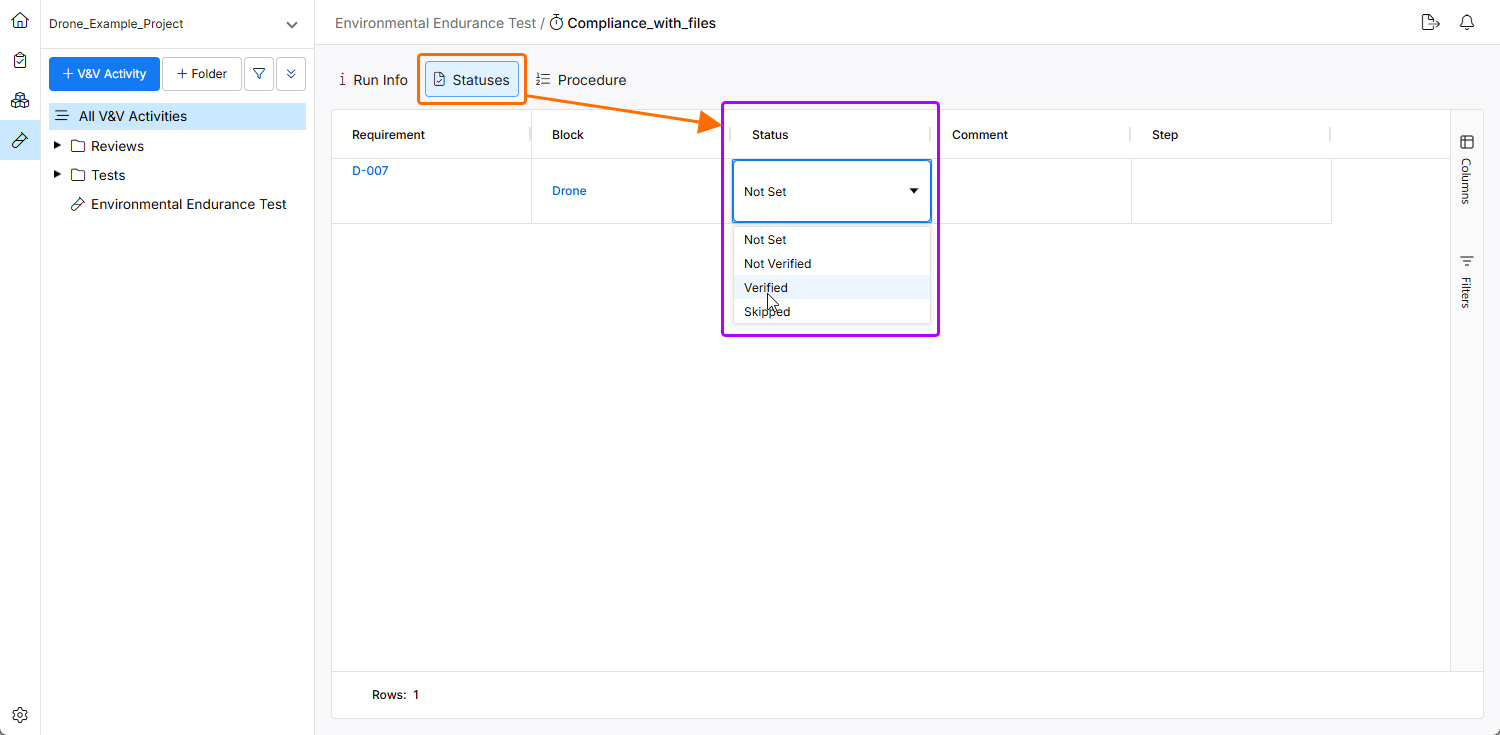Expand the Tests folder
The height and width of the screenshot is (735, 1500).
pyautogui.click(x=57, y=175)
